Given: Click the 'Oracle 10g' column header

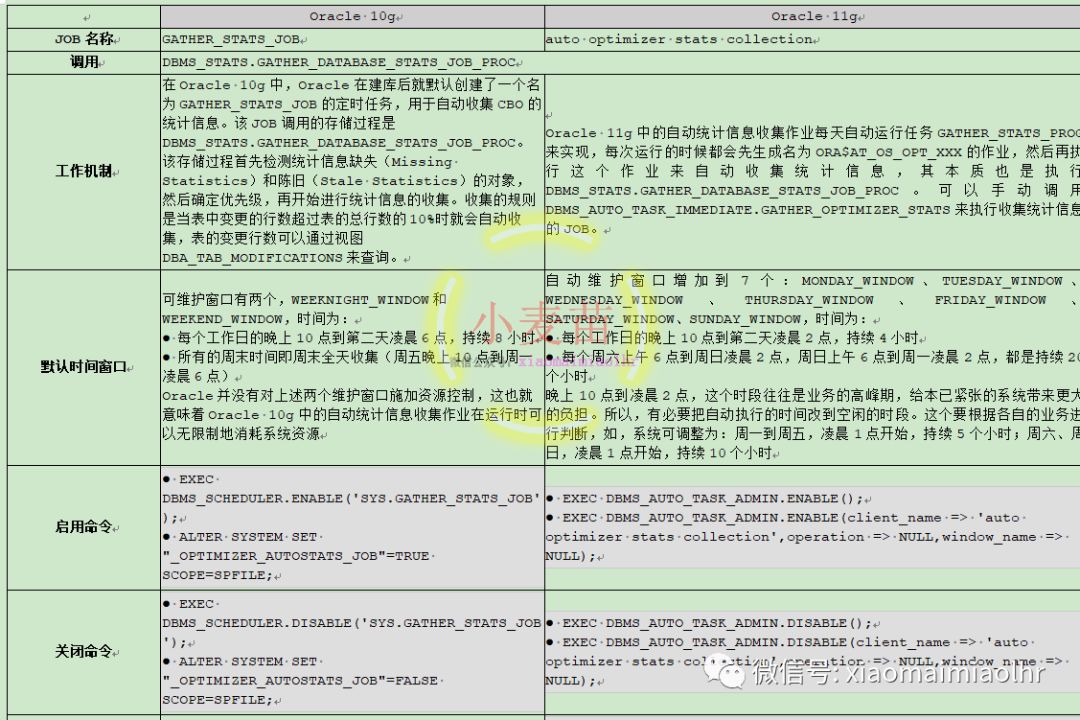Looking at the screenshot, I should (352, 16).
